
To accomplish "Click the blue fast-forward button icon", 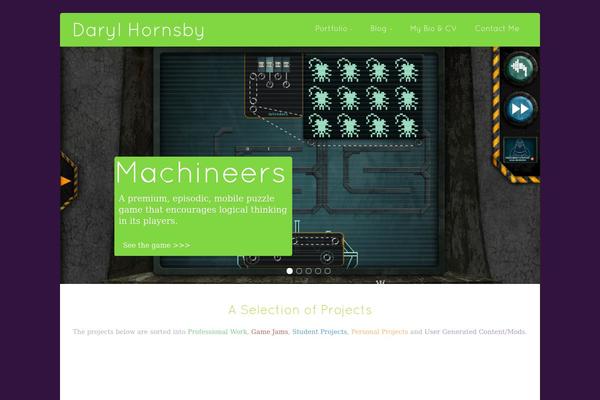I will tap(520, 109).
